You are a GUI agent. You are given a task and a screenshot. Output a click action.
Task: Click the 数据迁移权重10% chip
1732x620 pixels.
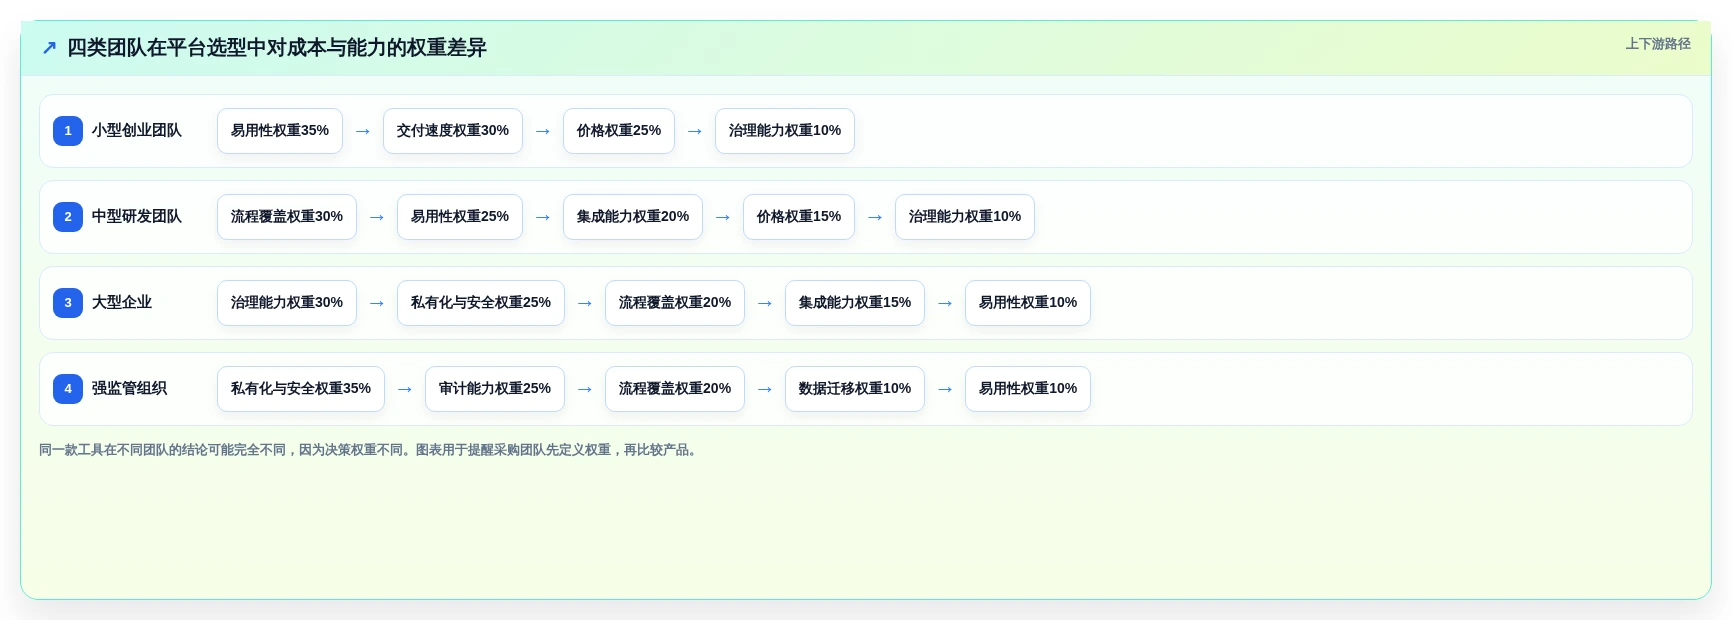(855, 389)
